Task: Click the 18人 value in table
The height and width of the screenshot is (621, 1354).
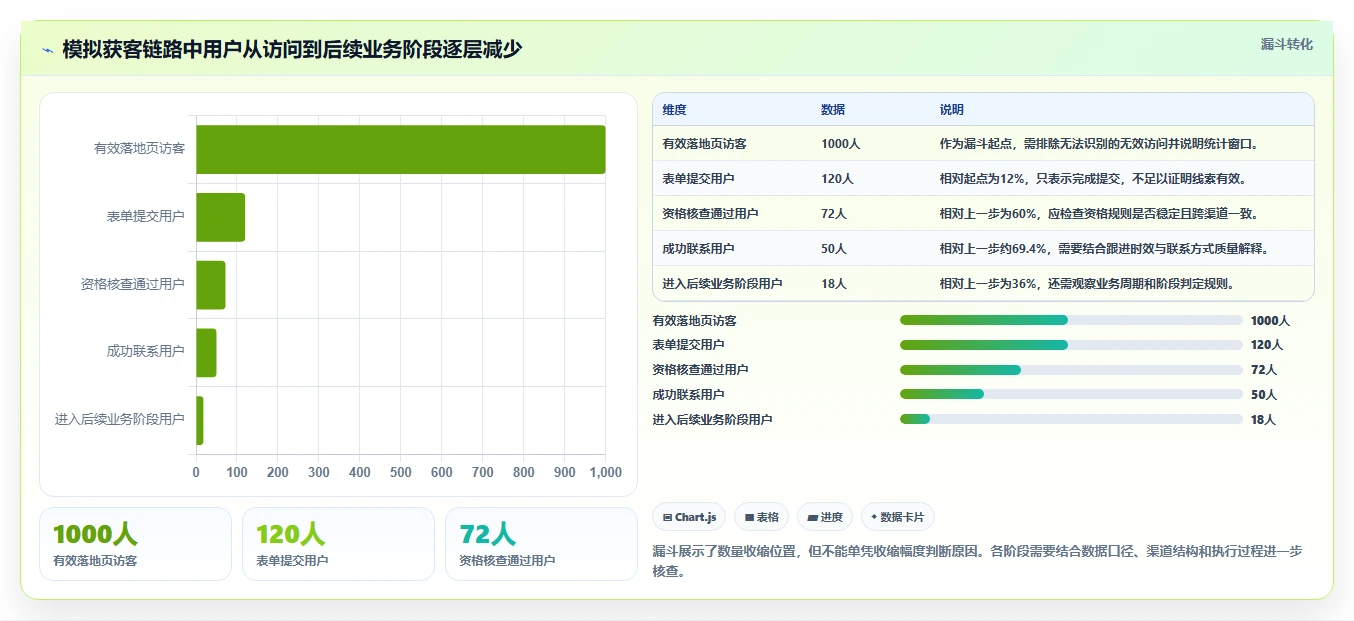Action: pyautogui.click(x=834, y=284)
